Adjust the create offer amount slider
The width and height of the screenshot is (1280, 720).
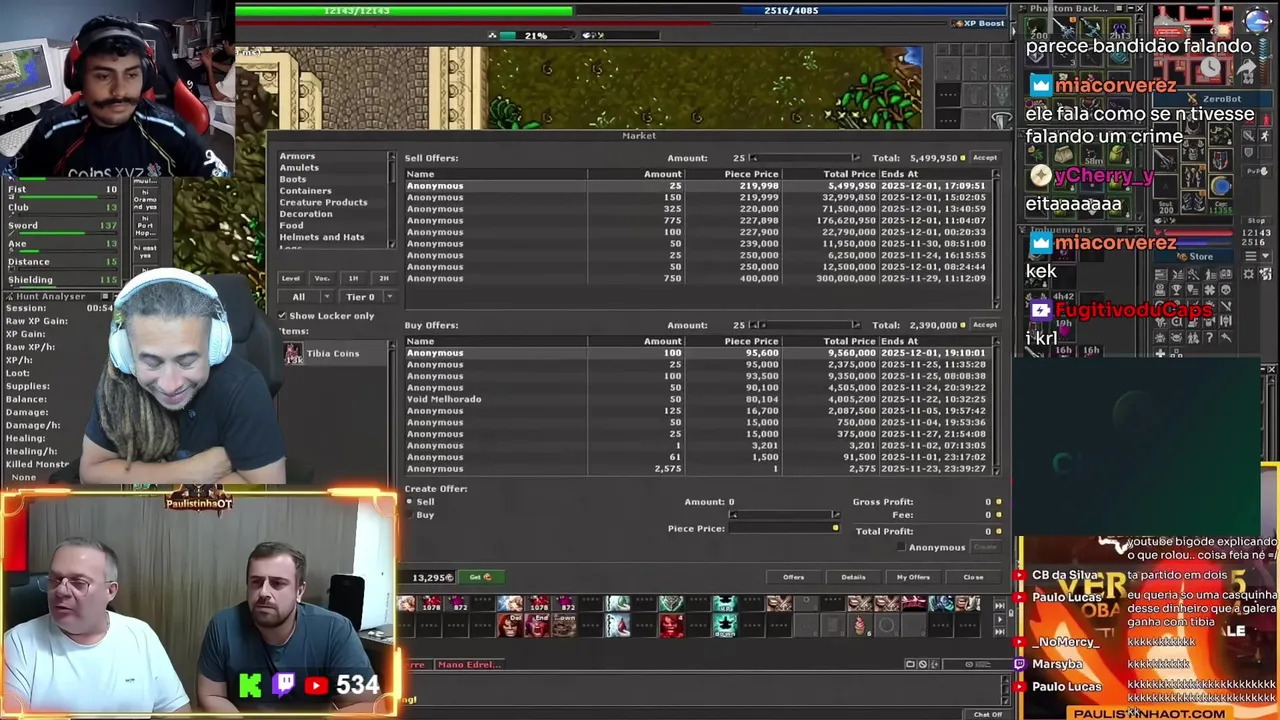click(x=785, y=515)
